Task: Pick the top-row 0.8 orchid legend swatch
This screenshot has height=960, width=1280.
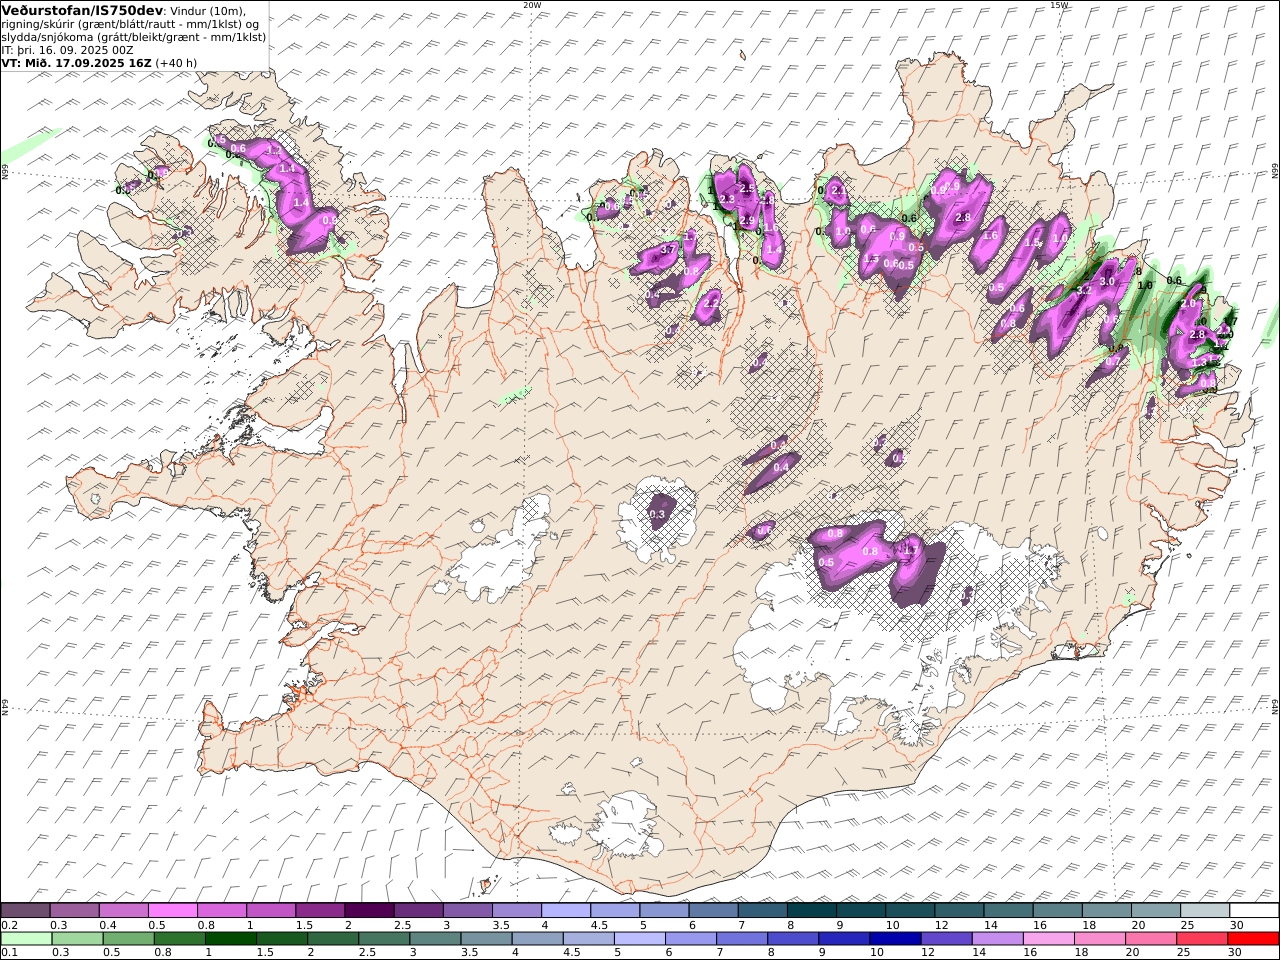Action: 221,910
